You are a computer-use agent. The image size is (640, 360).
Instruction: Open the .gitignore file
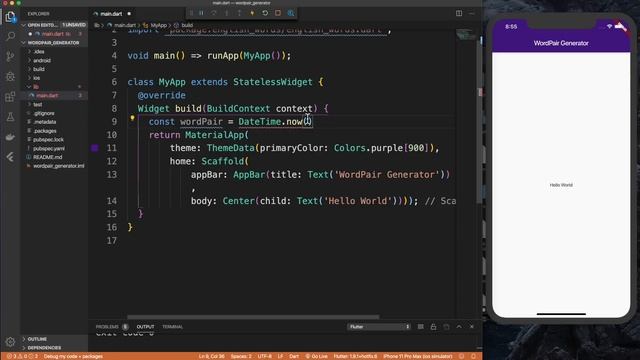(x=44, y=113)
